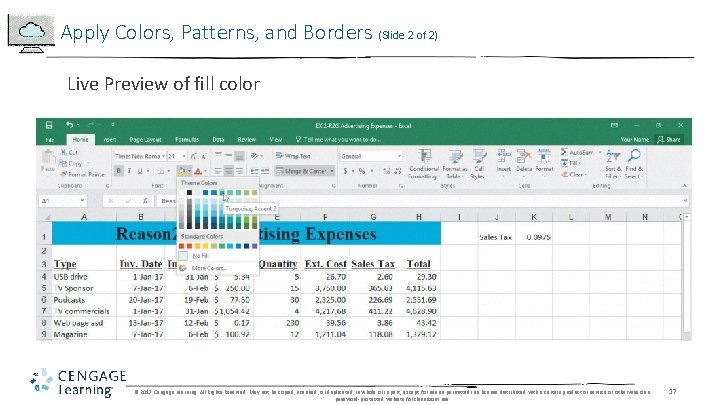Image resolution: width=720 pixels, height=405 pixels.
Task: Toggle Underline formatting
Action: pyautogui.click(x=140, y=171)
